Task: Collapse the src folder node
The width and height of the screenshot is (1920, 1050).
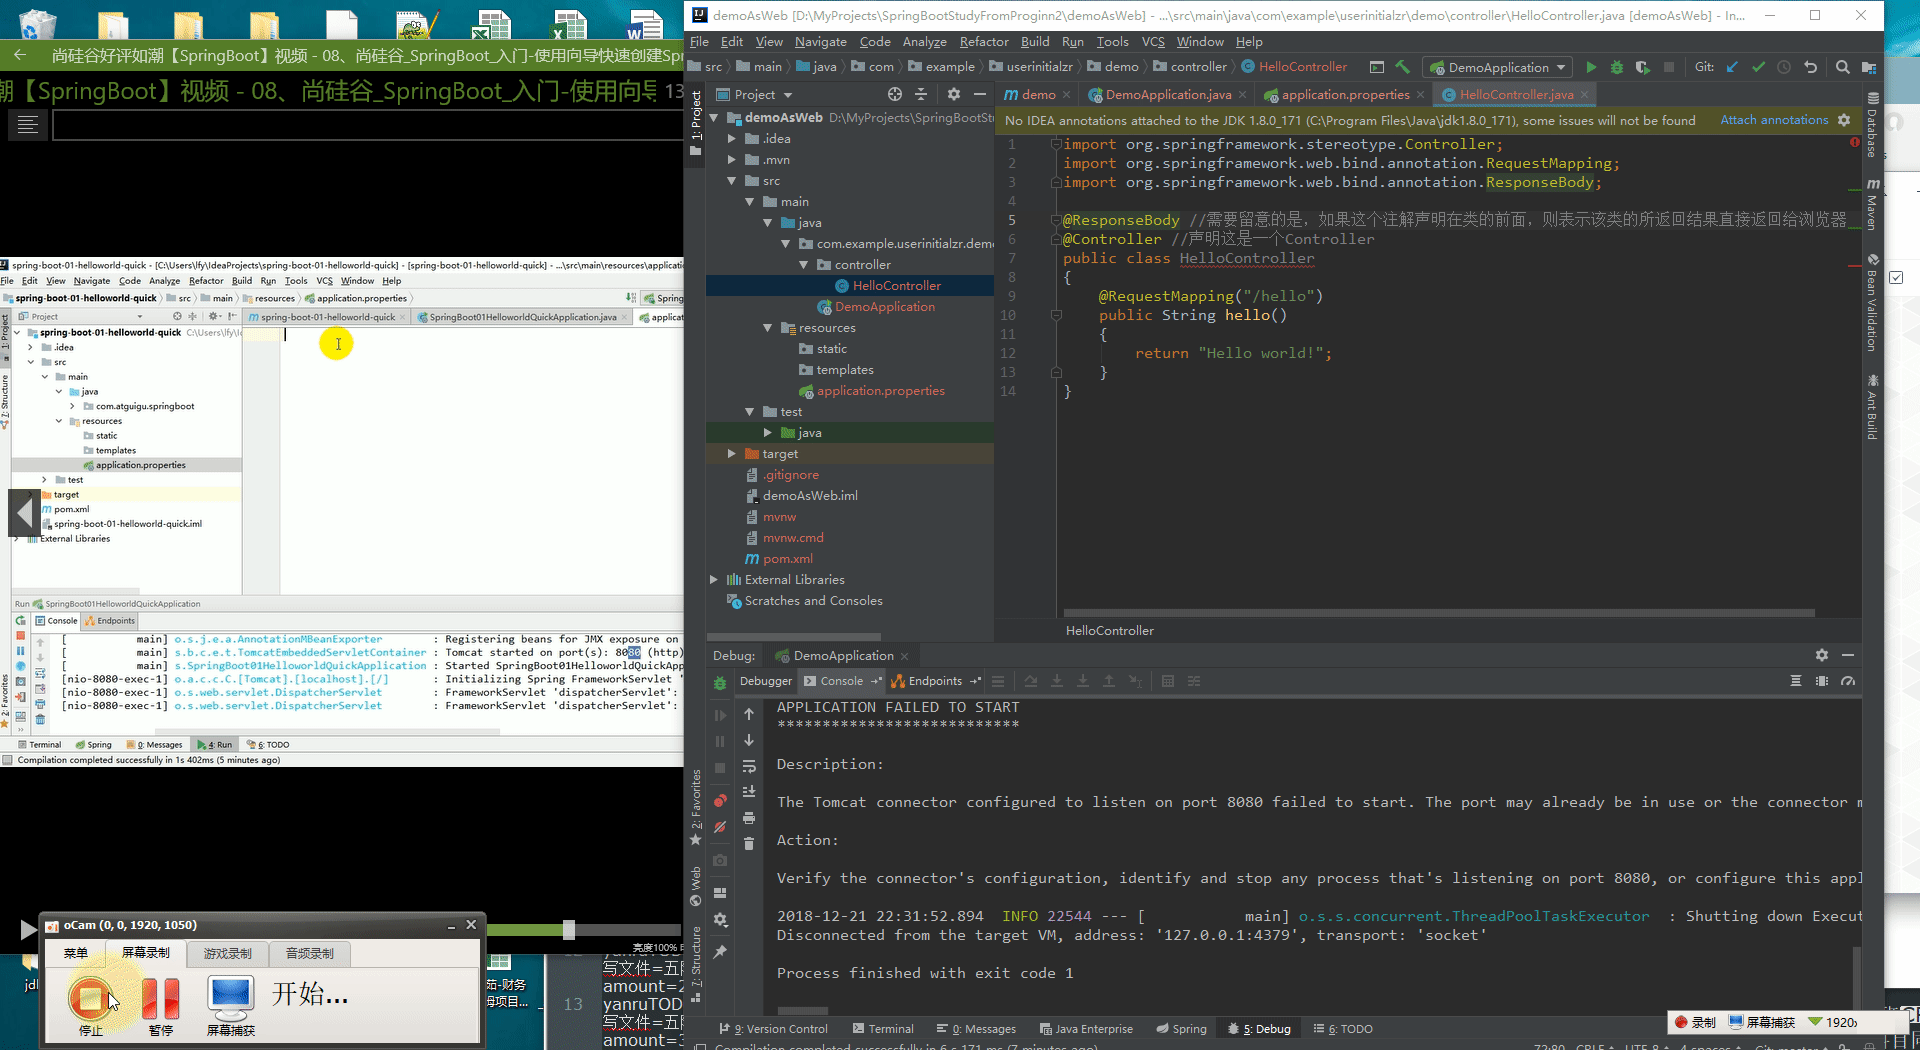Action: click(x=732, y=181)
